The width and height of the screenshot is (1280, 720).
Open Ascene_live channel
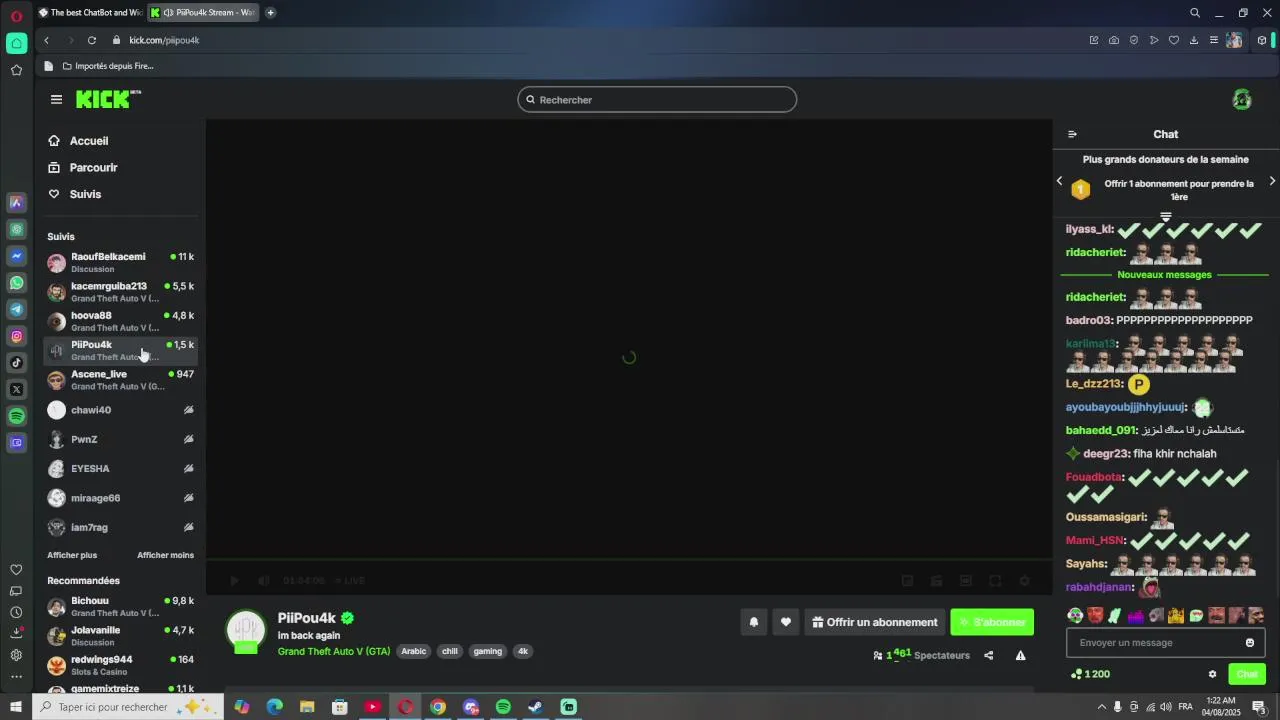(121, 380)
